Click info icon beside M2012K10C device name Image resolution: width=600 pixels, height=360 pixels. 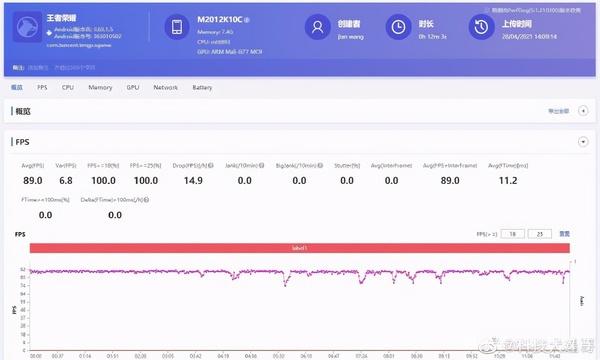247,20
